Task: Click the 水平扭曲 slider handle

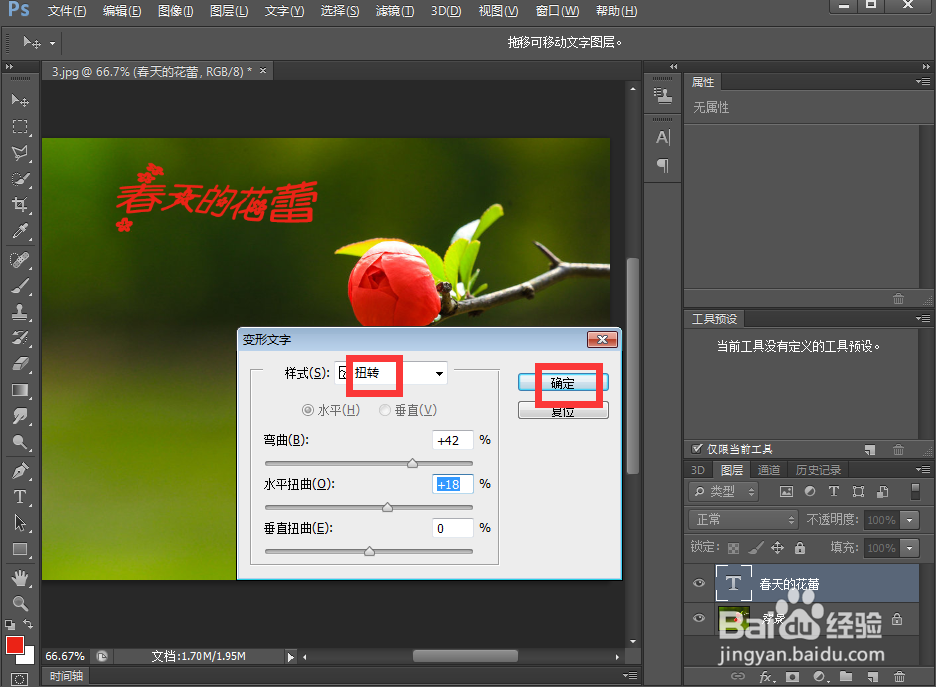Action: click(x=387, y=507)
